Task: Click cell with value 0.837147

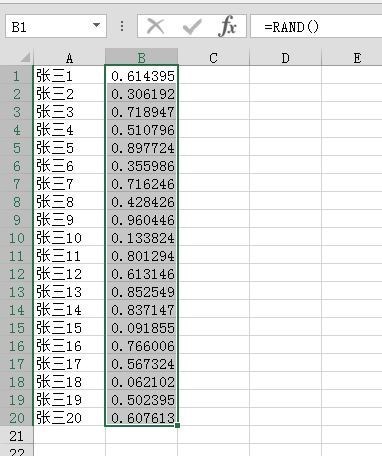Action: click(x=142, y=310)
